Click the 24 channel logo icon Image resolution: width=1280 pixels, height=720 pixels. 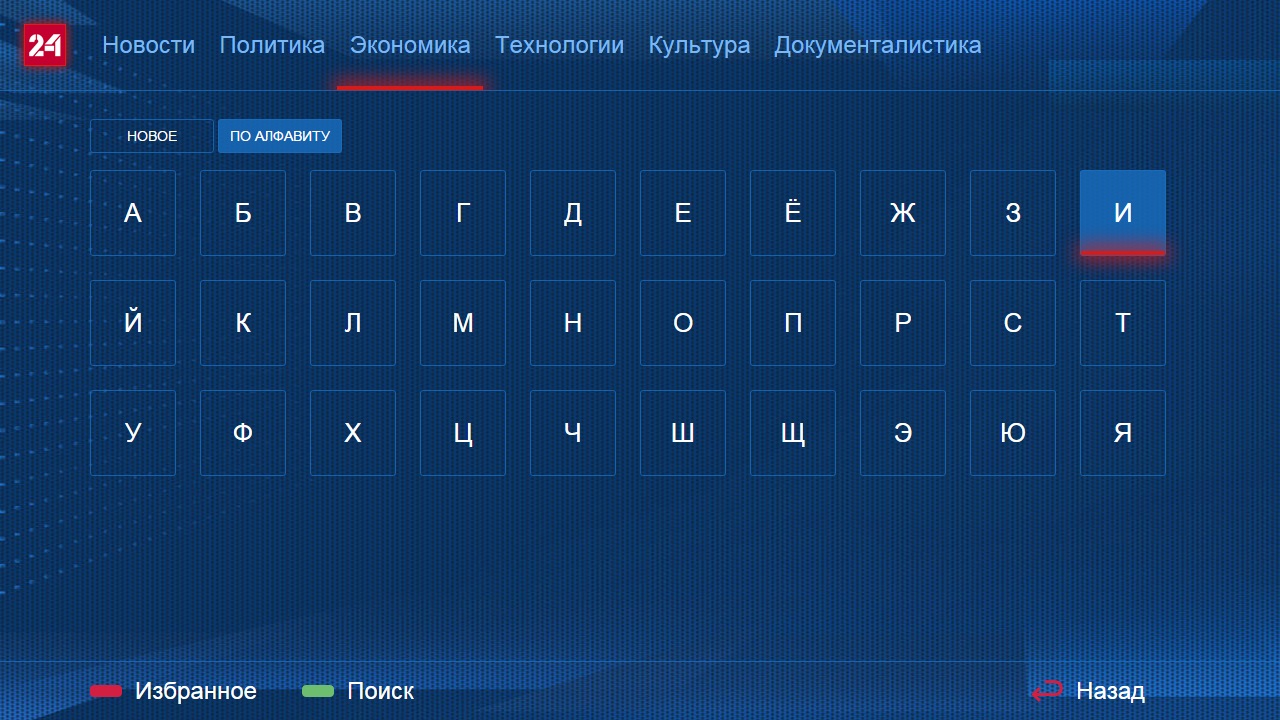point(45,45)
